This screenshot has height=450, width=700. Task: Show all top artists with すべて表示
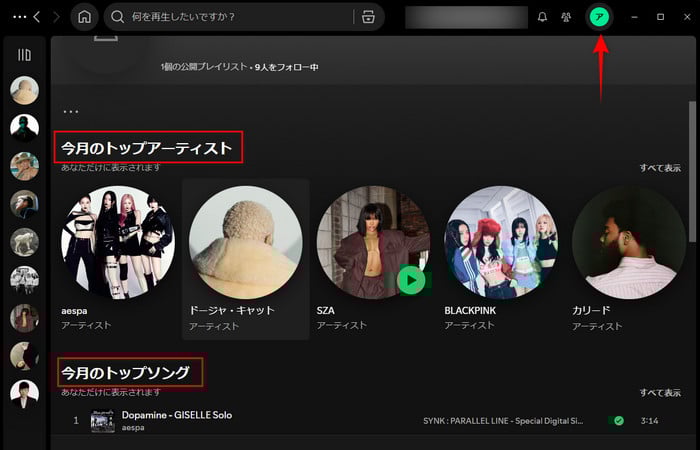pyautogui.click(x=660, y=168)
